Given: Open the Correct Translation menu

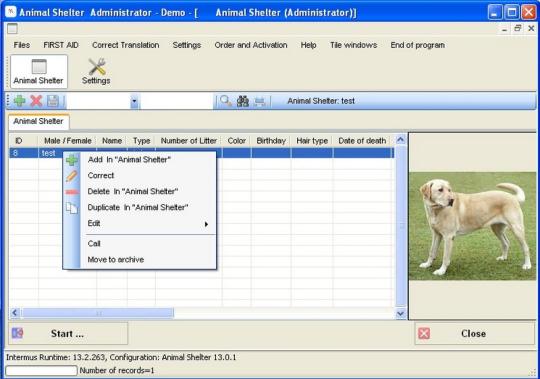Looking at the screenshot, I should 126,45.
